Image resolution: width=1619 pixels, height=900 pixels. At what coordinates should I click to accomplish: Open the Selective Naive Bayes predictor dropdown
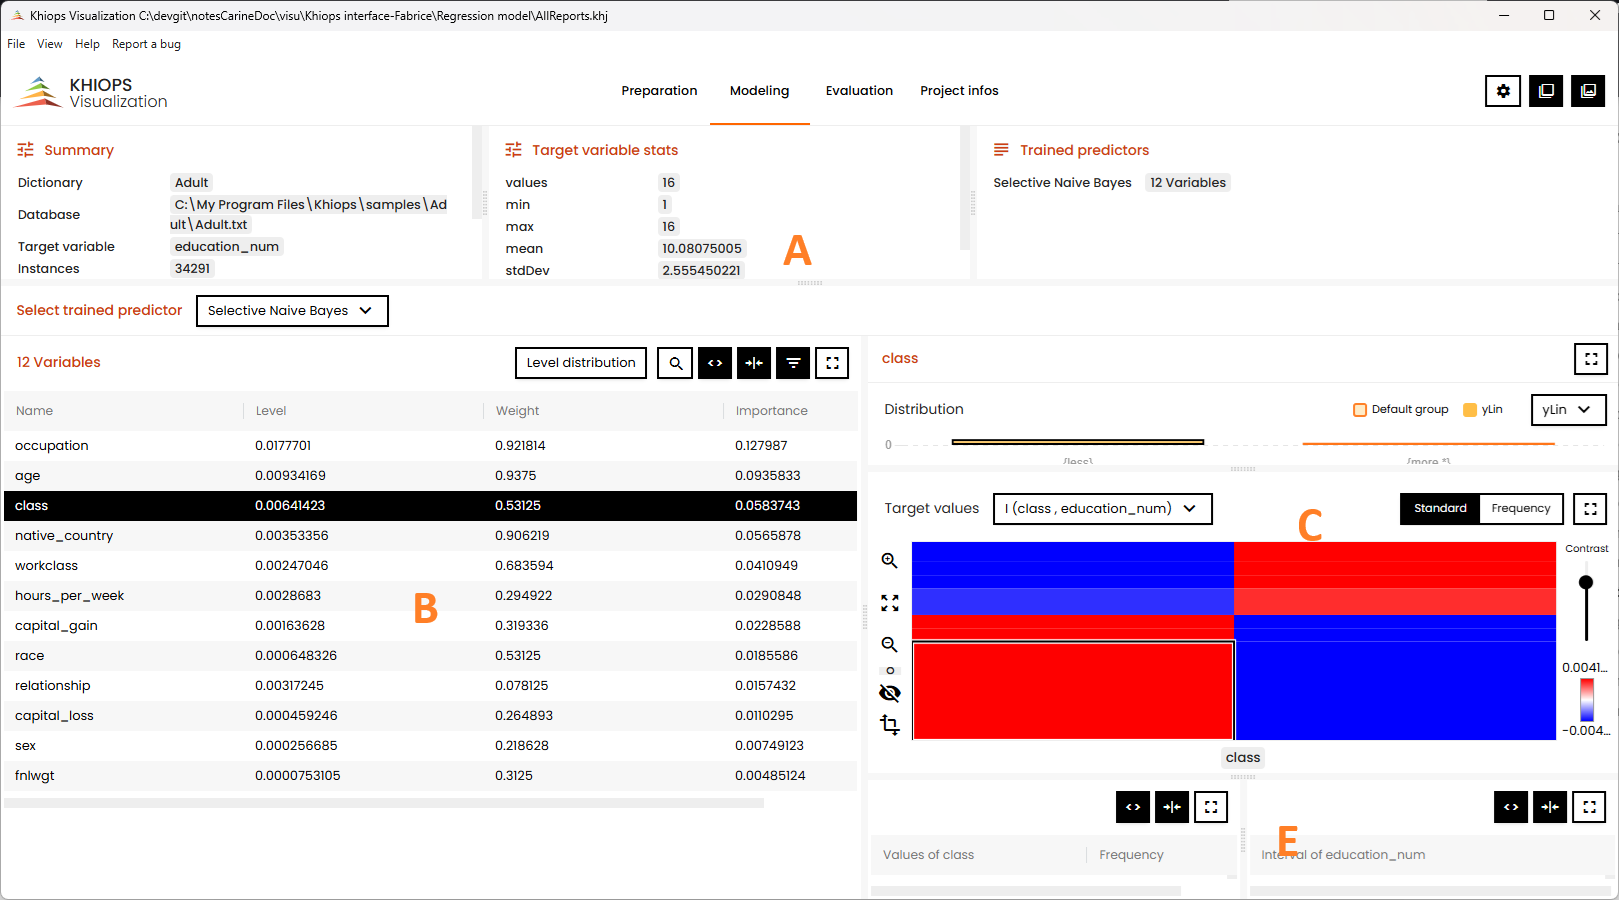(292, 311)
